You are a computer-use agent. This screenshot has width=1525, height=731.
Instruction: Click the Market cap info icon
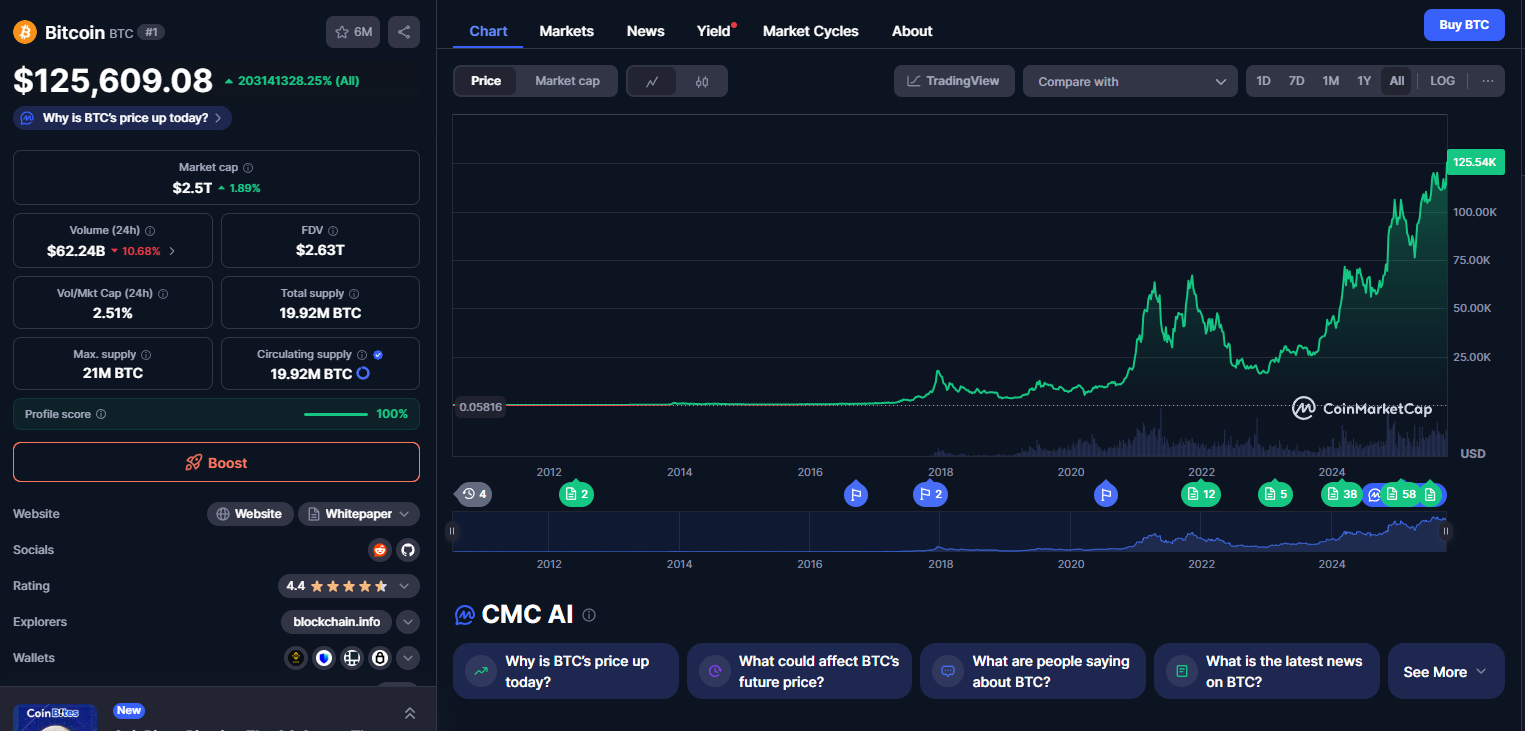[248, 168]
